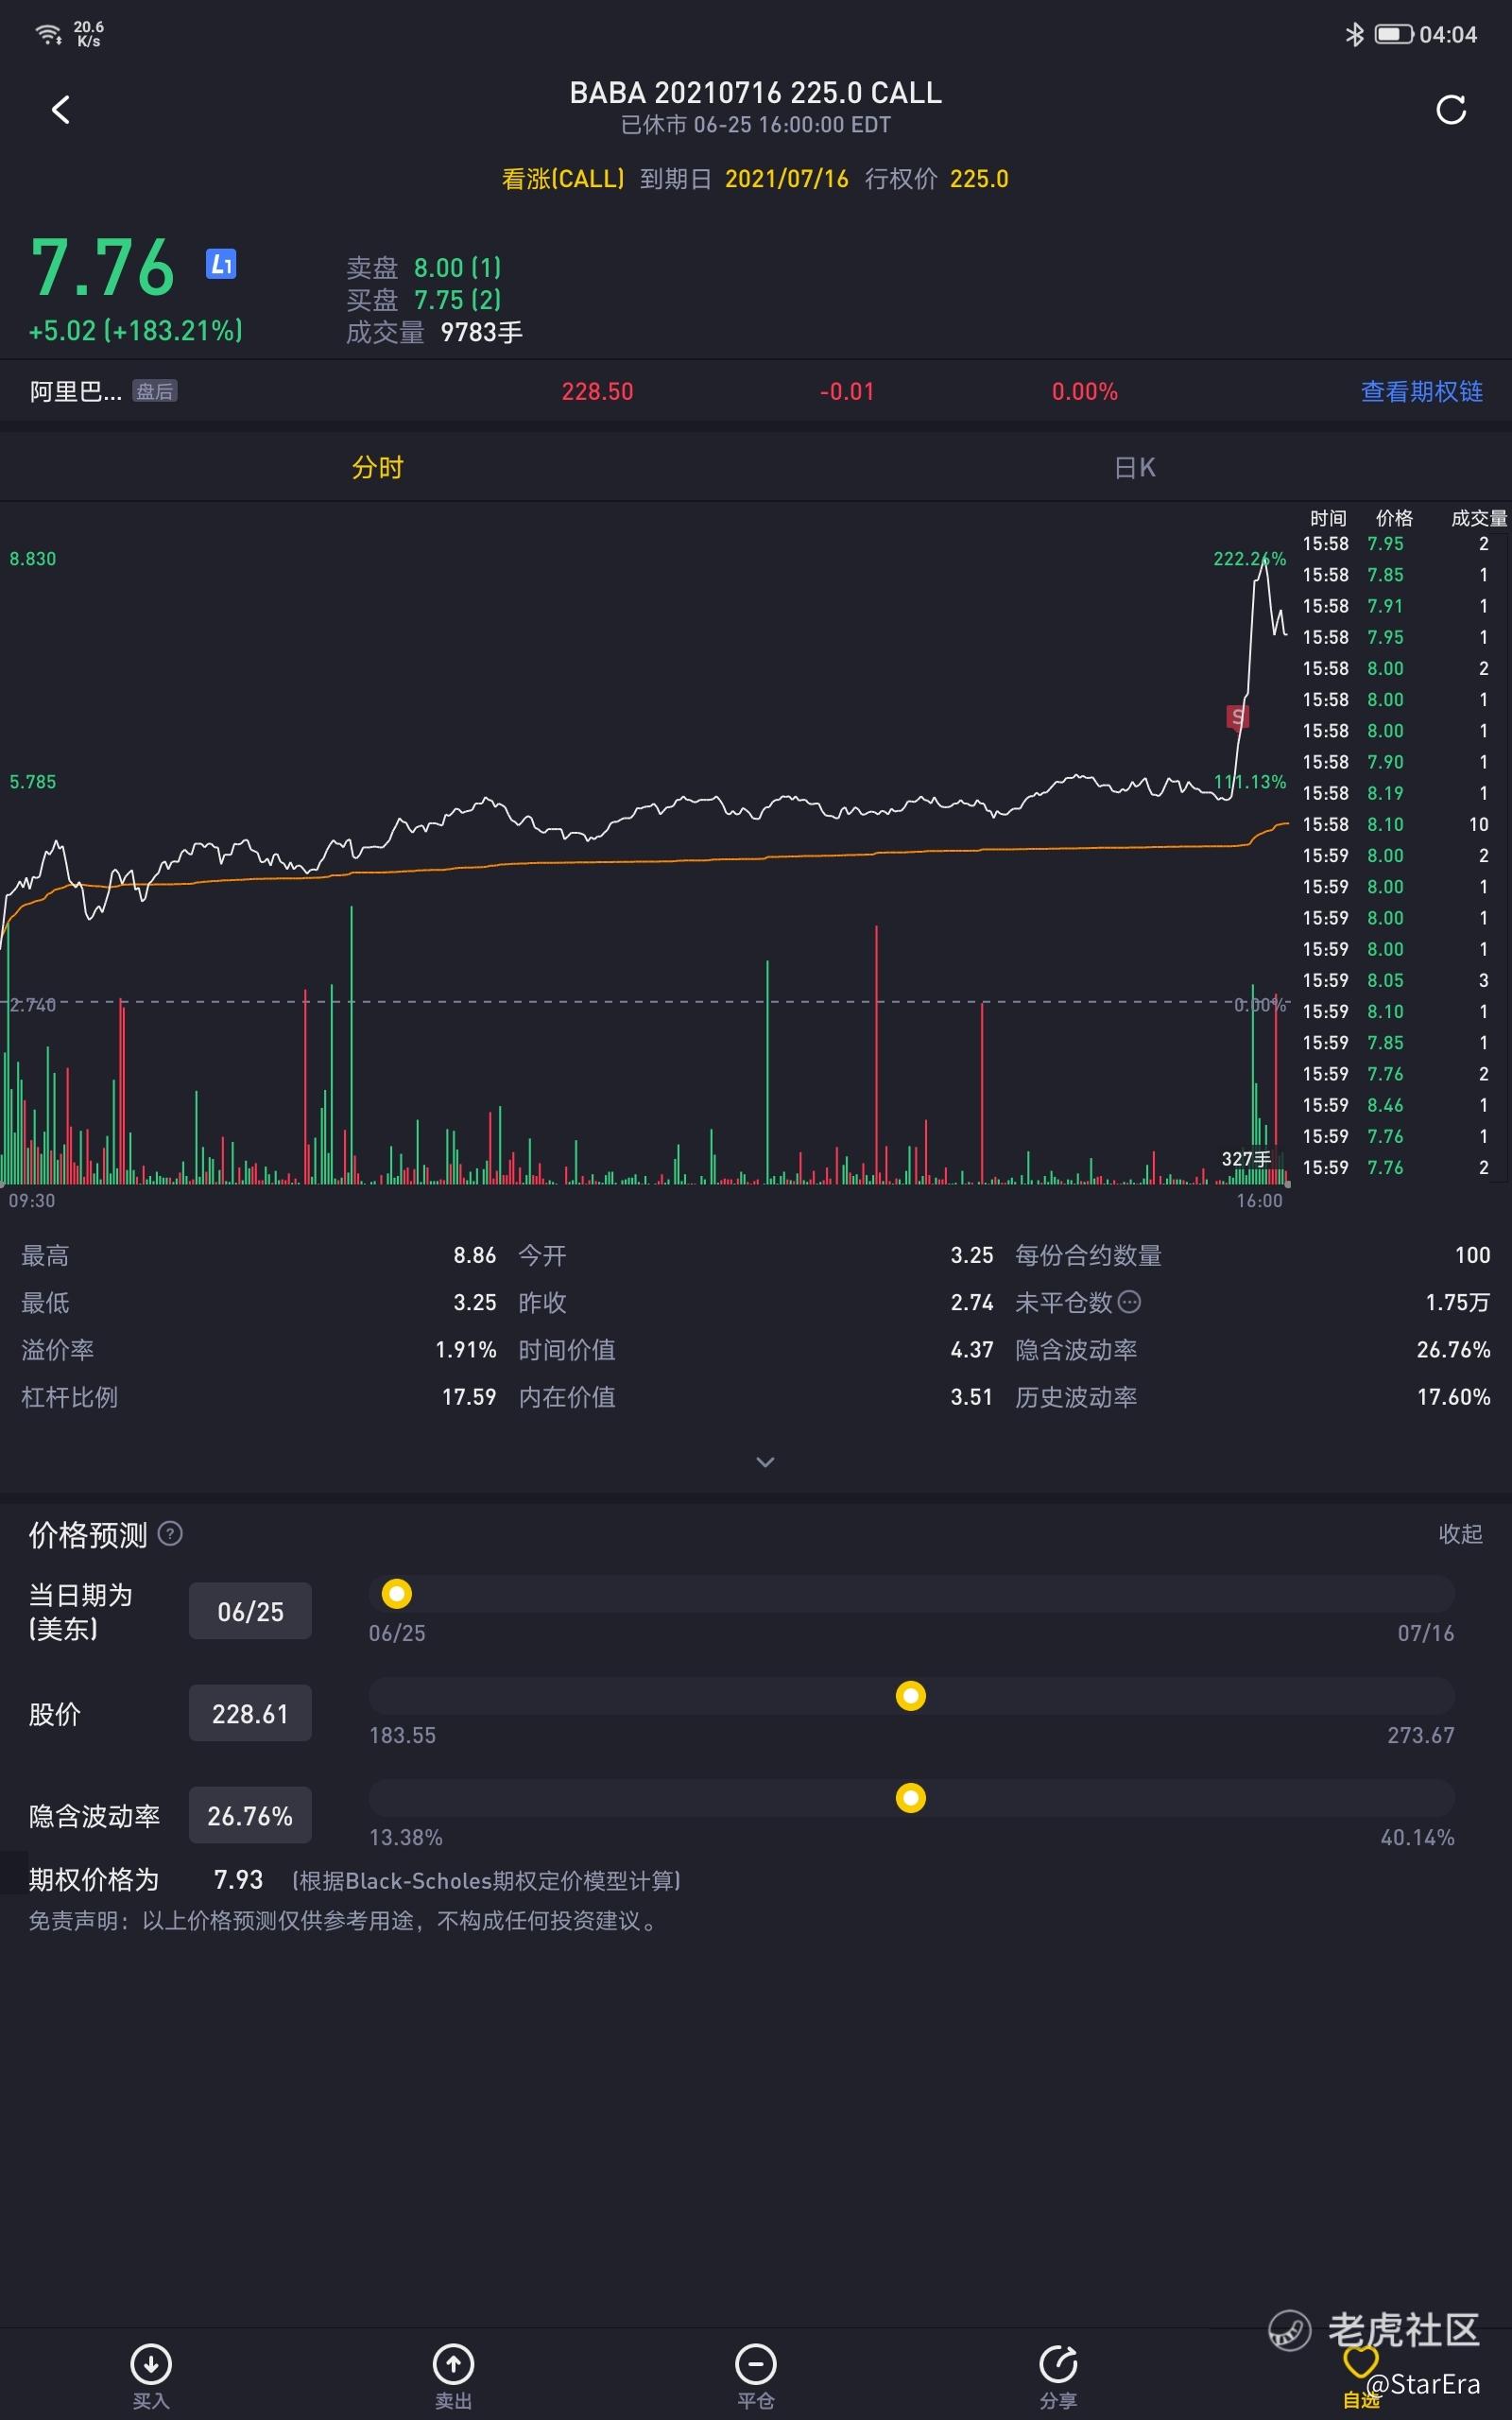This screenshot has height=2420, width=1512.
Task: Edit the 06/25 date input field
Action: (250, 1611)
